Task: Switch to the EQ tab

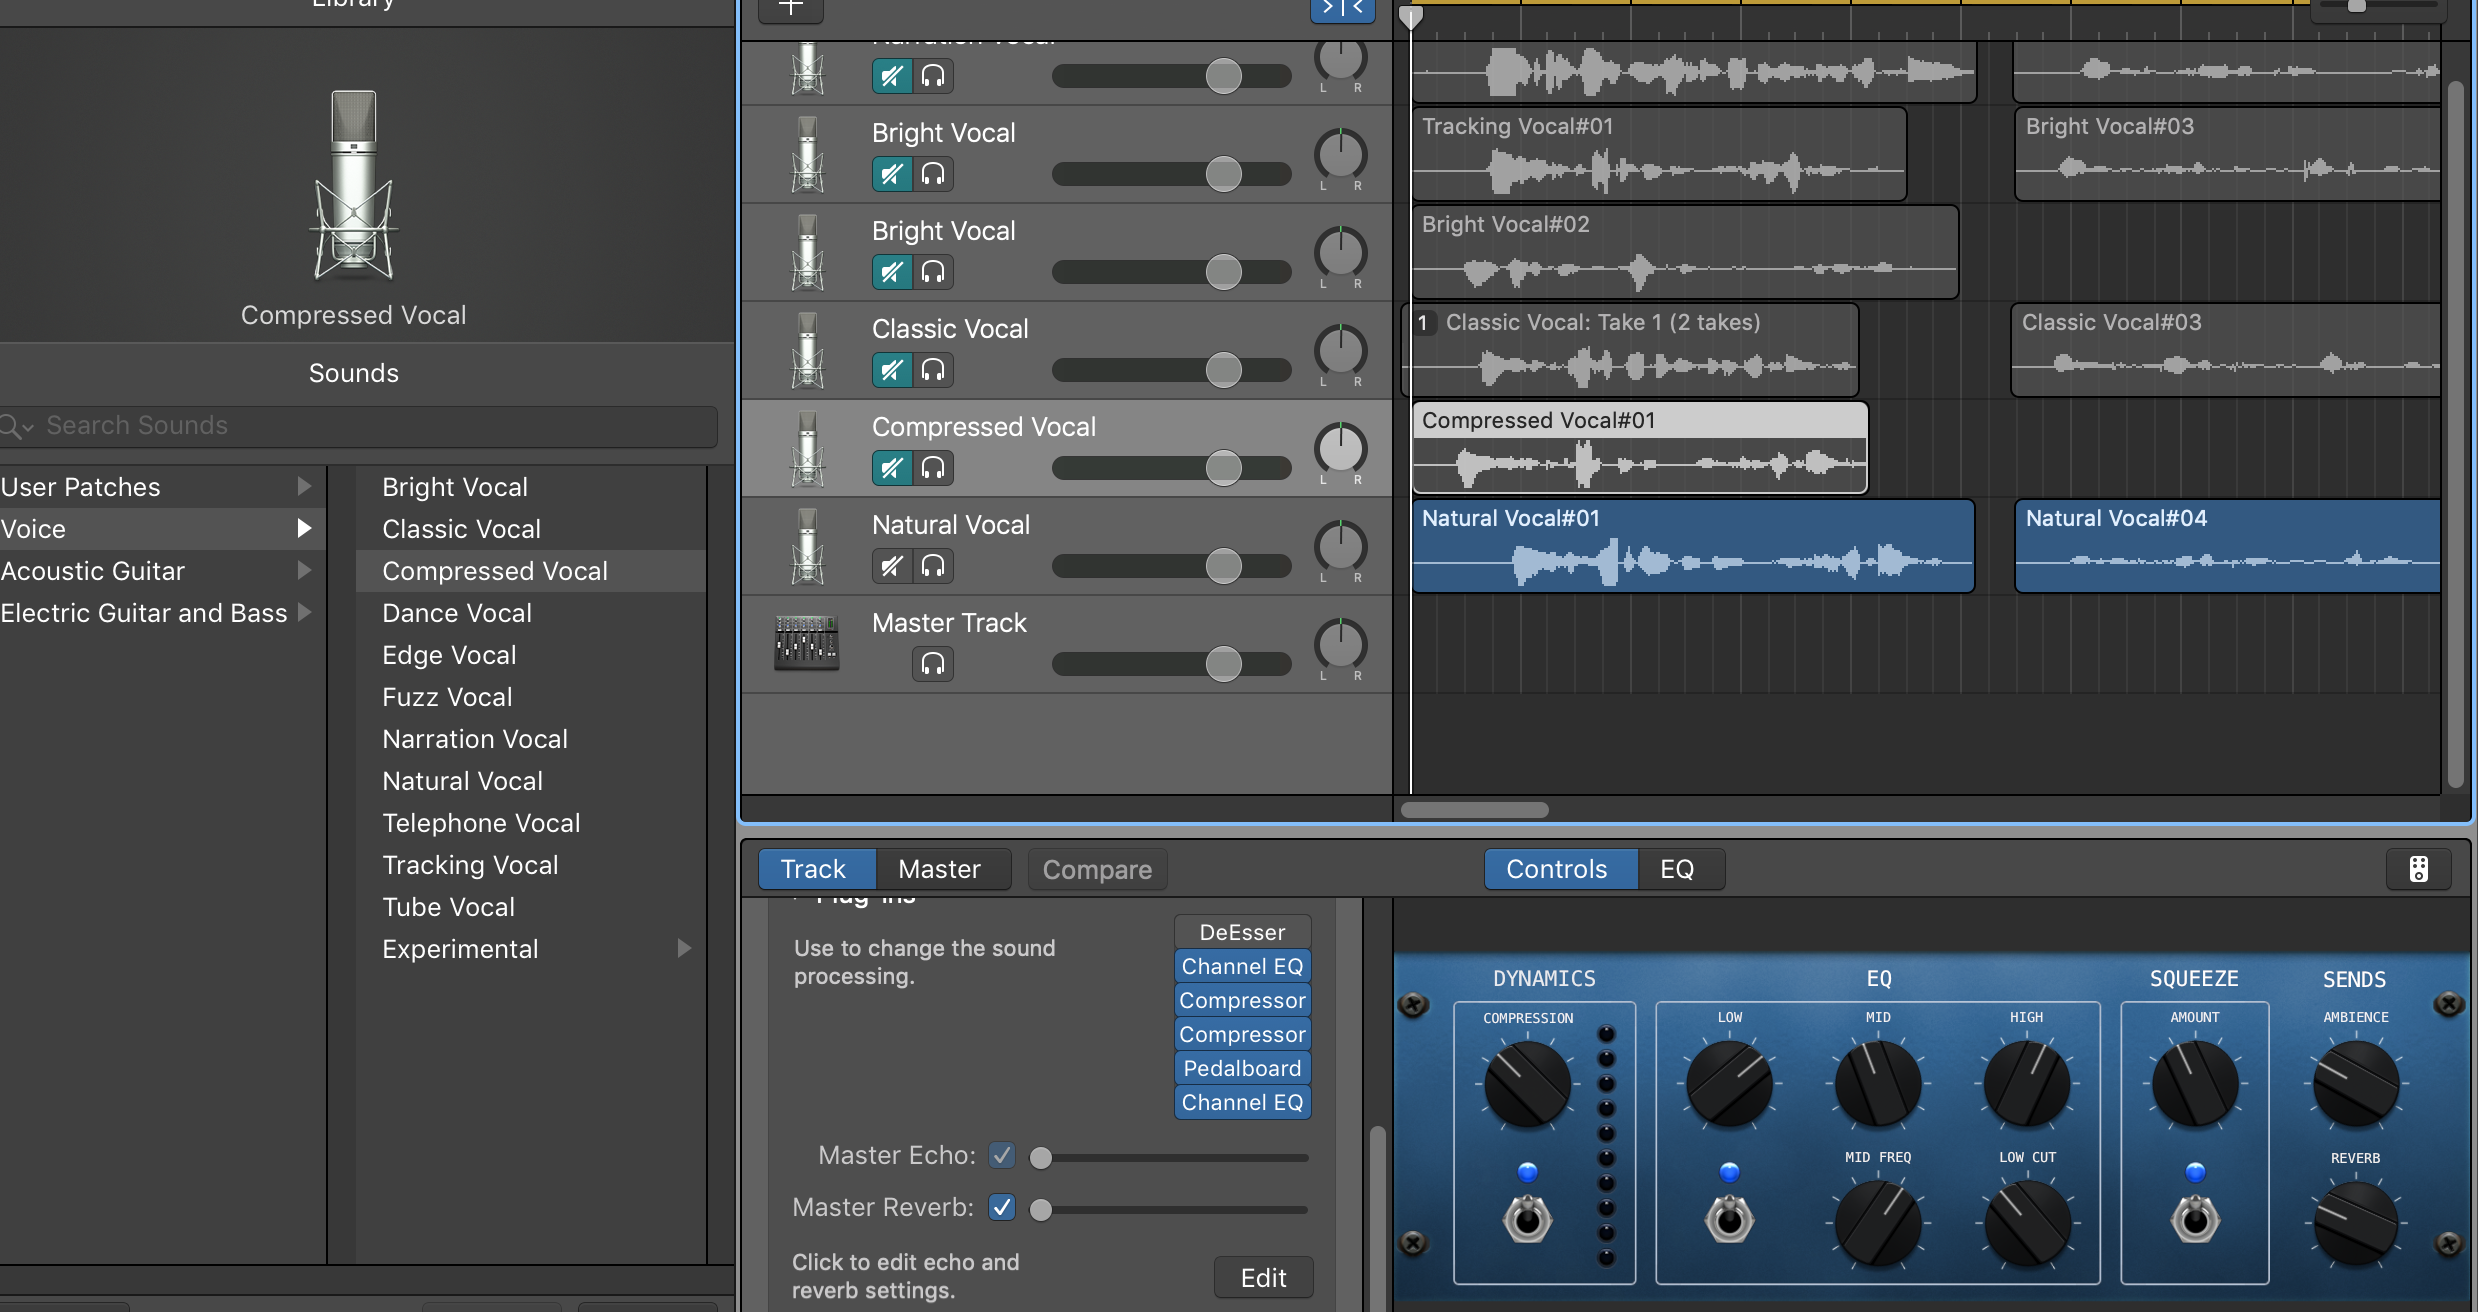Action: tap(1677, 869)
